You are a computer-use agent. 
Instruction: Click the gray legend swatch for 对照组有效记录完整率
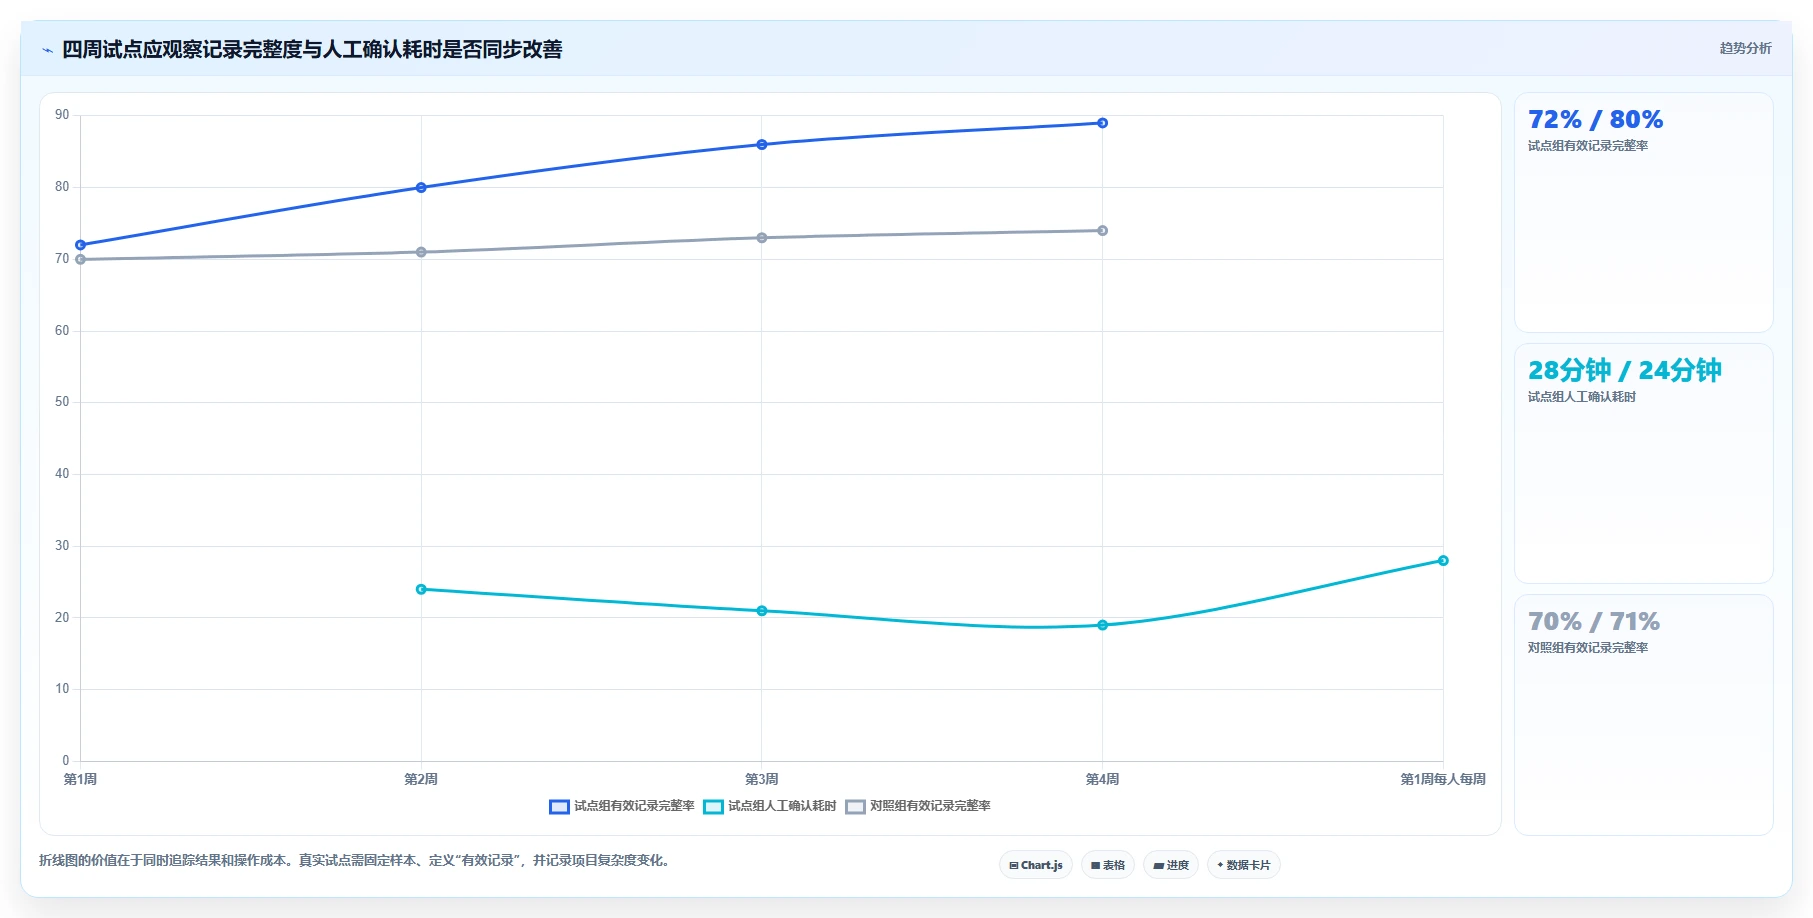click(855, 807)
